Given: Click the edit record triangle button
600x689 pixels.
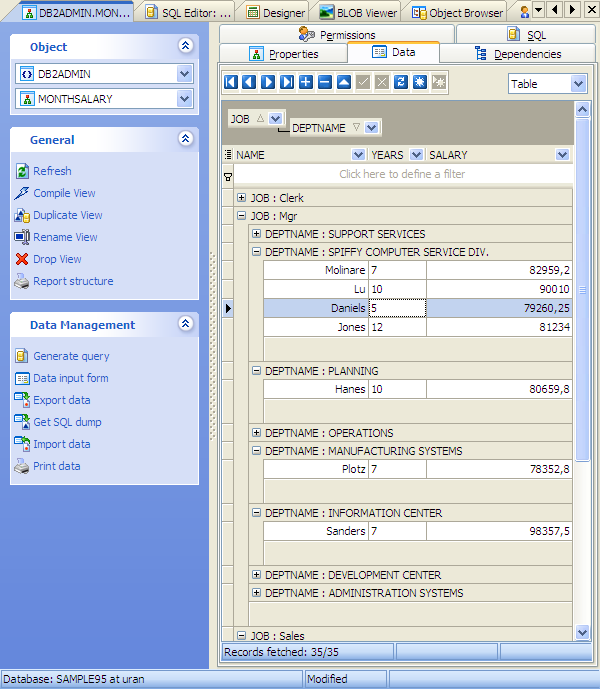Looking at the screenshot, I should point(344,82).
